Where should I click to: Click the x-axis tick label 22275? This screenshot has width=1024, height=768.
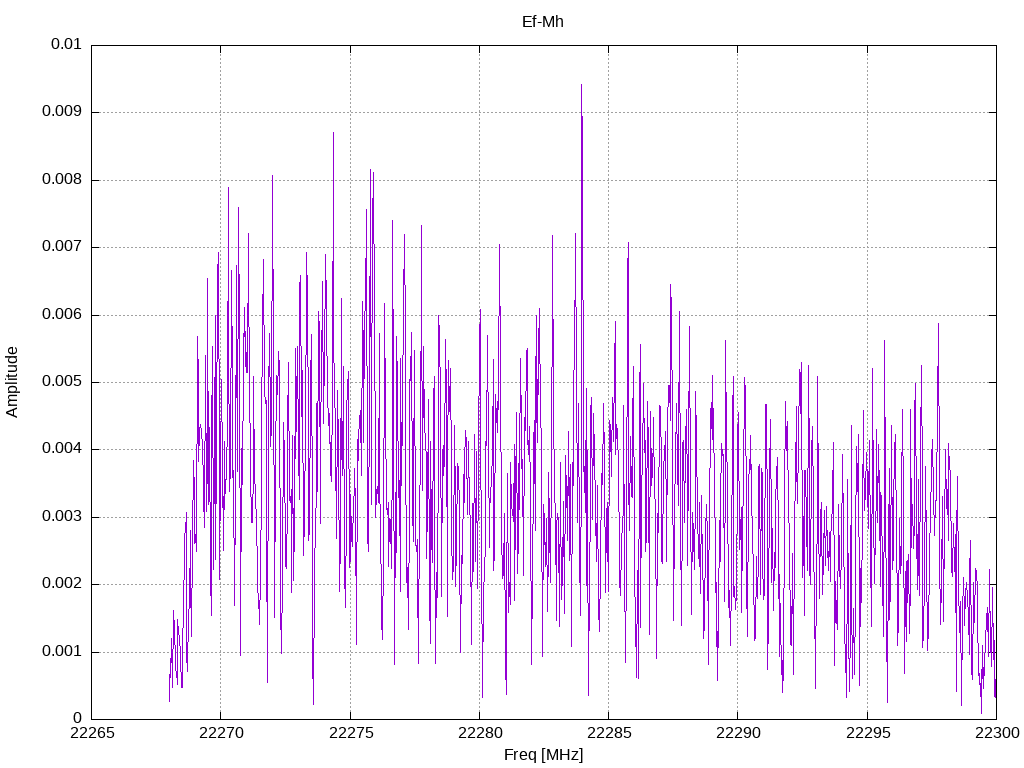351,733
